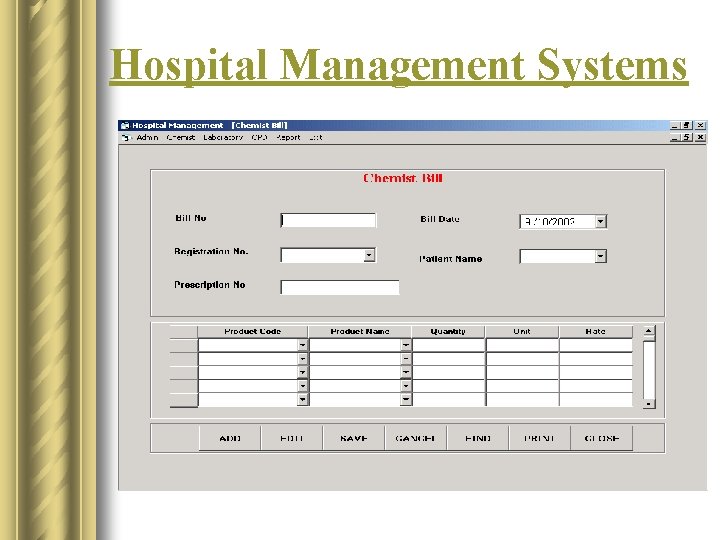Click the Exit menu item
The width and height of the screenshot is (720, 540).
(x=316, y=137)
